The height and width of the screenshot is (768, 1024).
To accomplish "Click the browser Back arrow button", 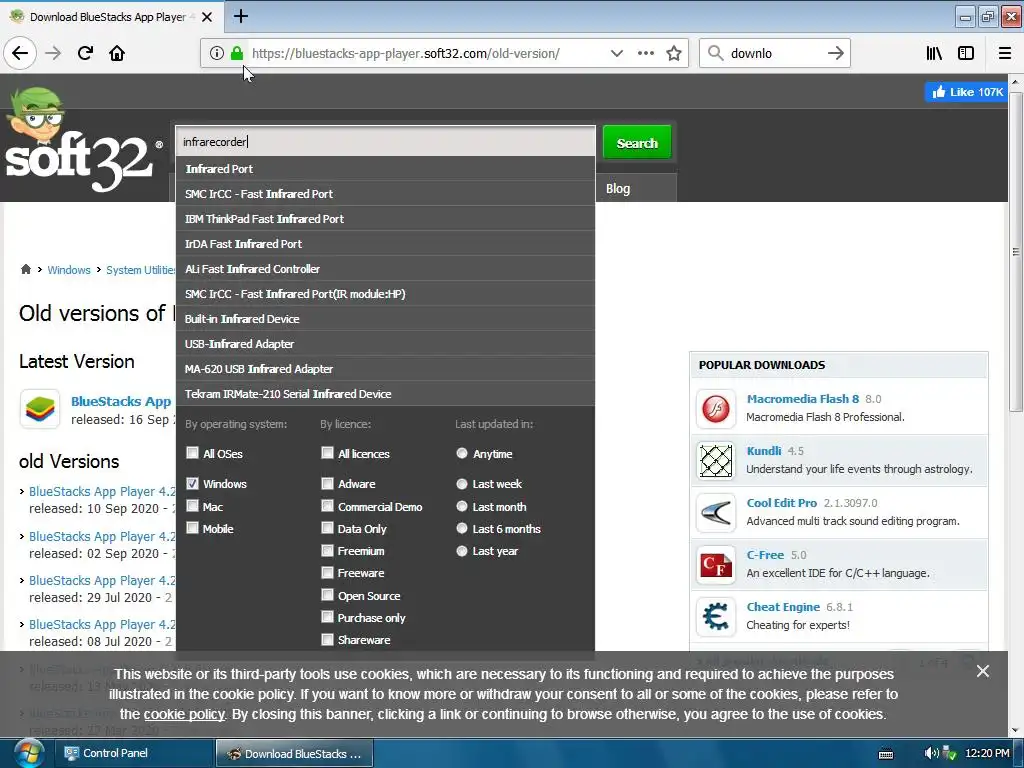I will tap(20, 53).
